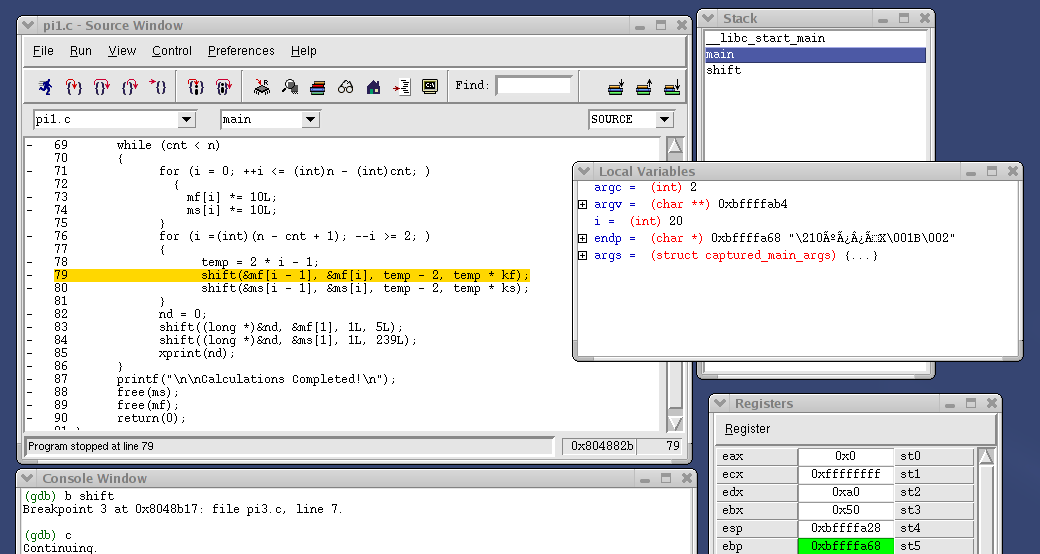Click the Finish function icon

(x=129, y=86)
